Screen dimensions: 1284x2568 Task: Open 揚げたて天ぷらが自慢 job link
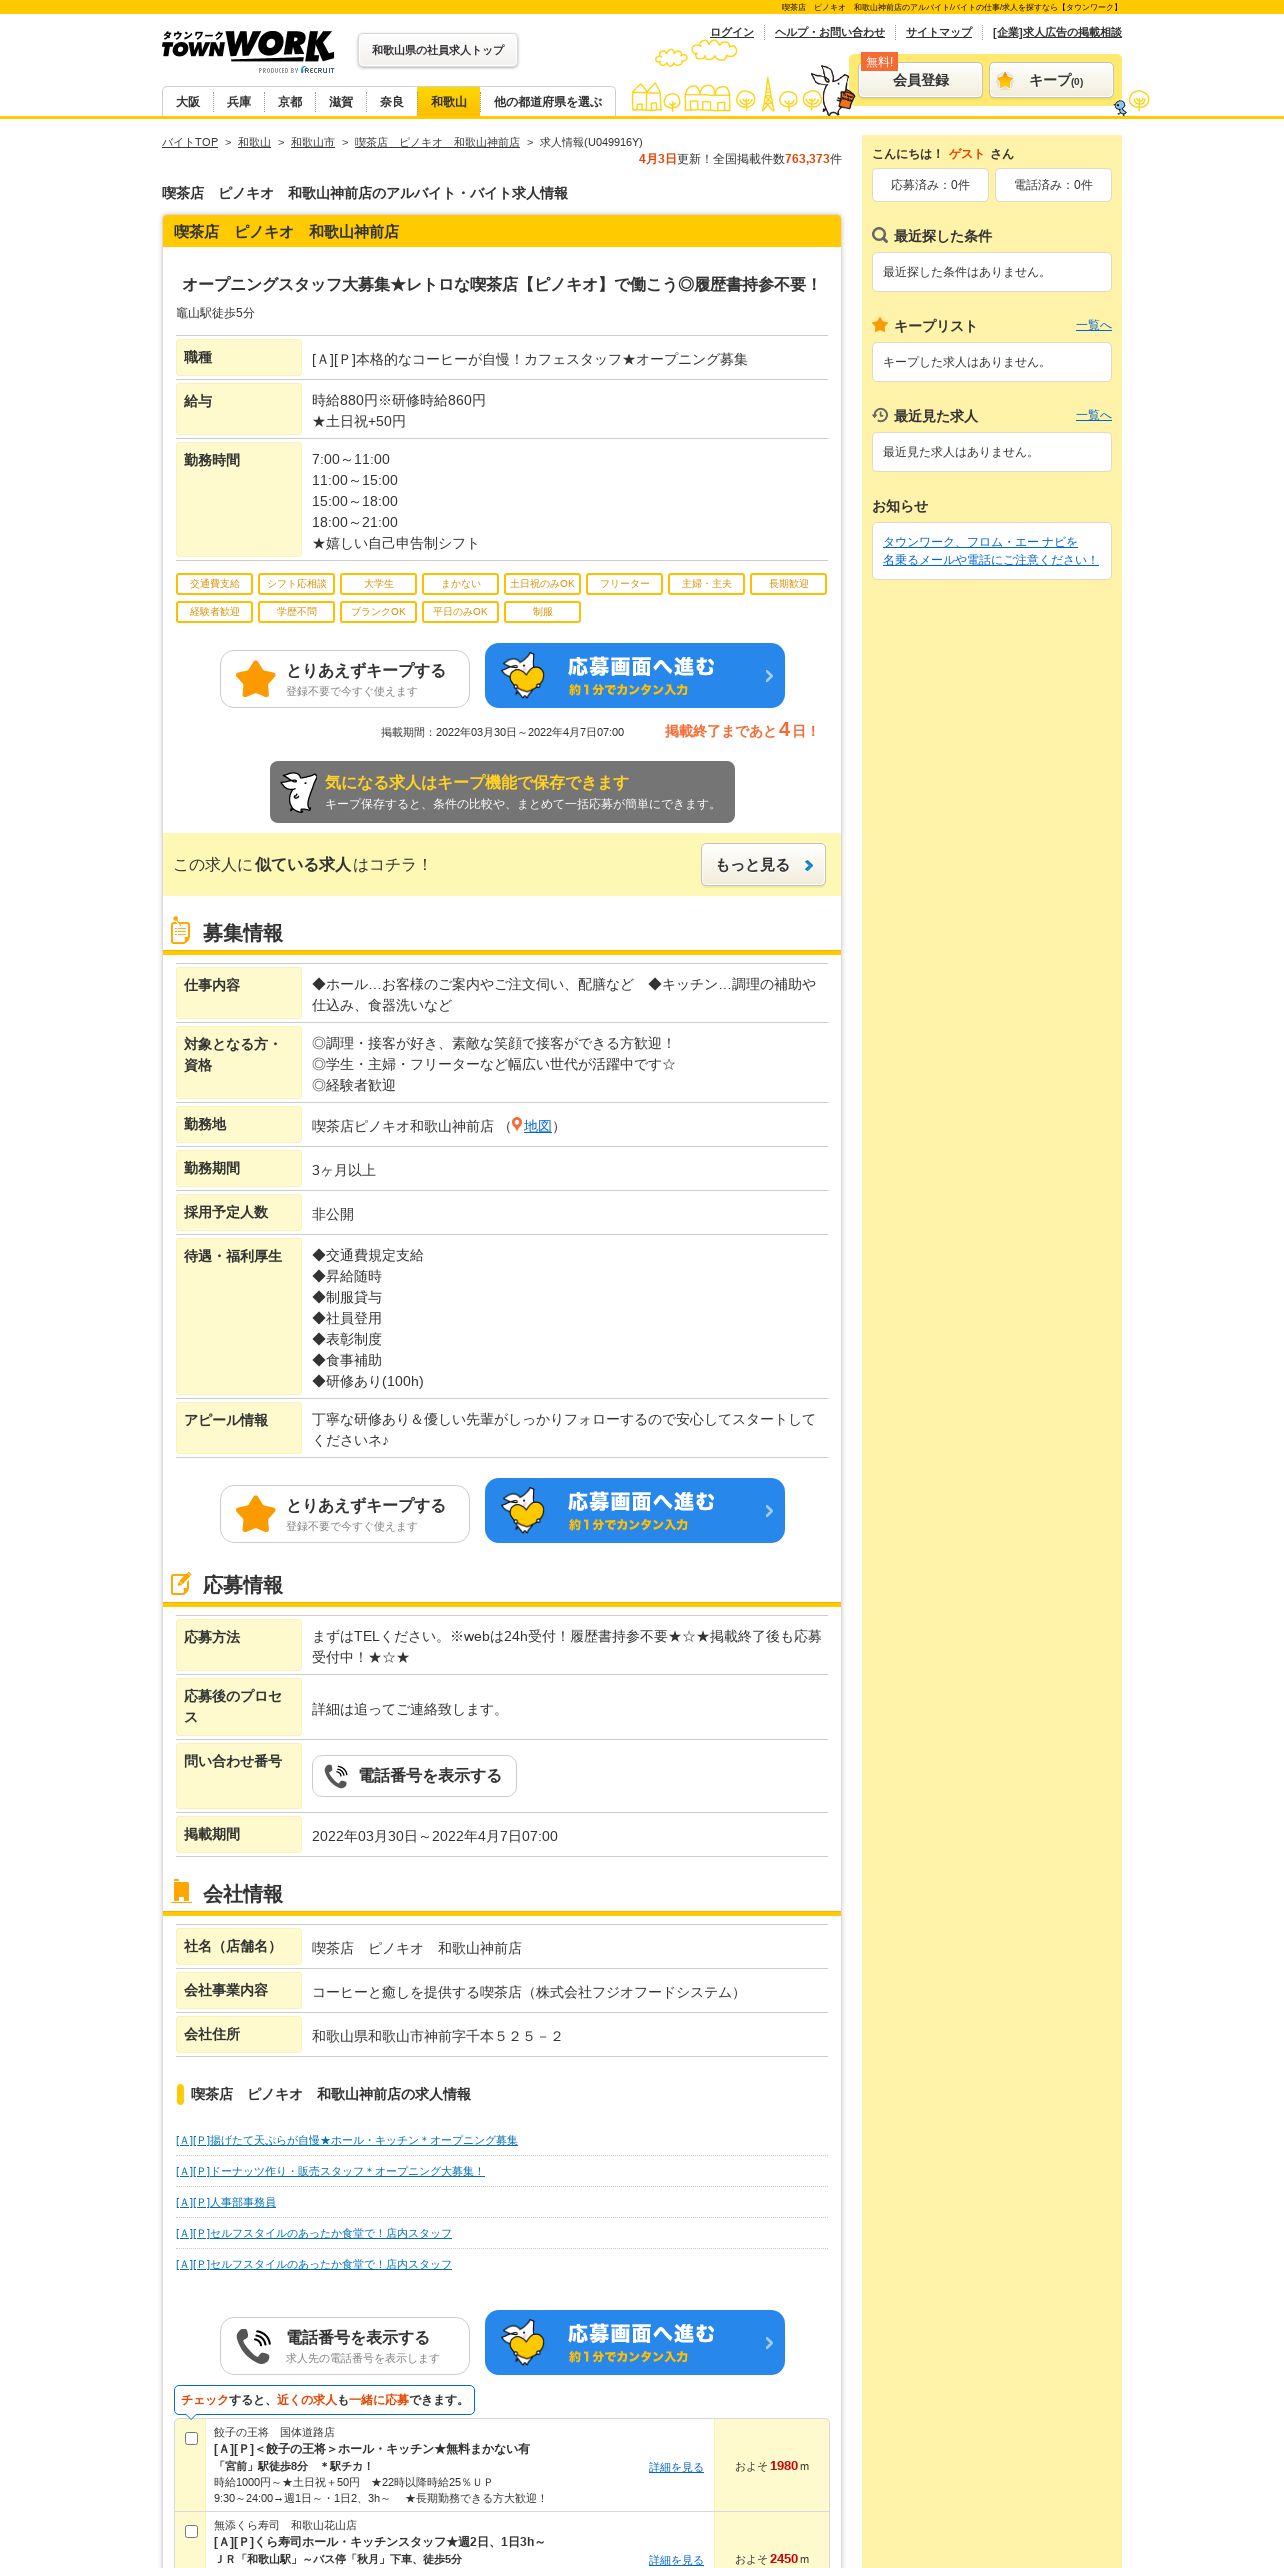tap(347, 2140)
